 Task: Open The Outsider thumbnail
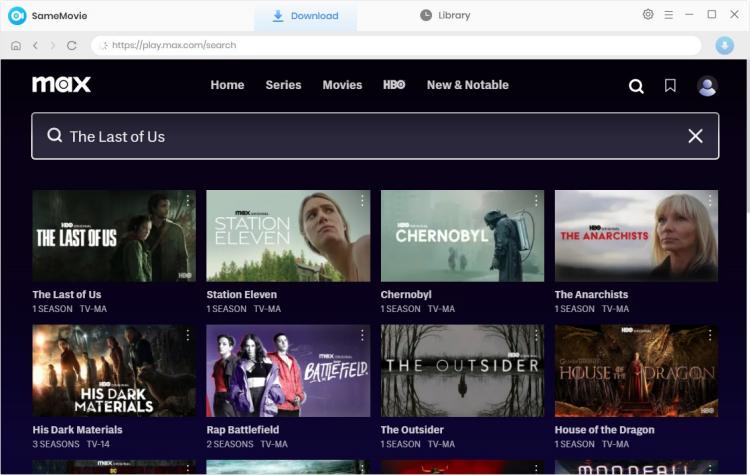pos(462,371)
